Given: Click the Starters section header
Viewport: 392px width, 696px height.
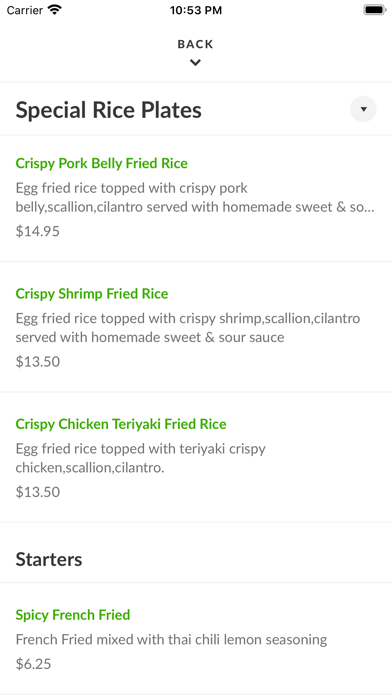Looking at the screenshot, I should [x=49, y=559].
